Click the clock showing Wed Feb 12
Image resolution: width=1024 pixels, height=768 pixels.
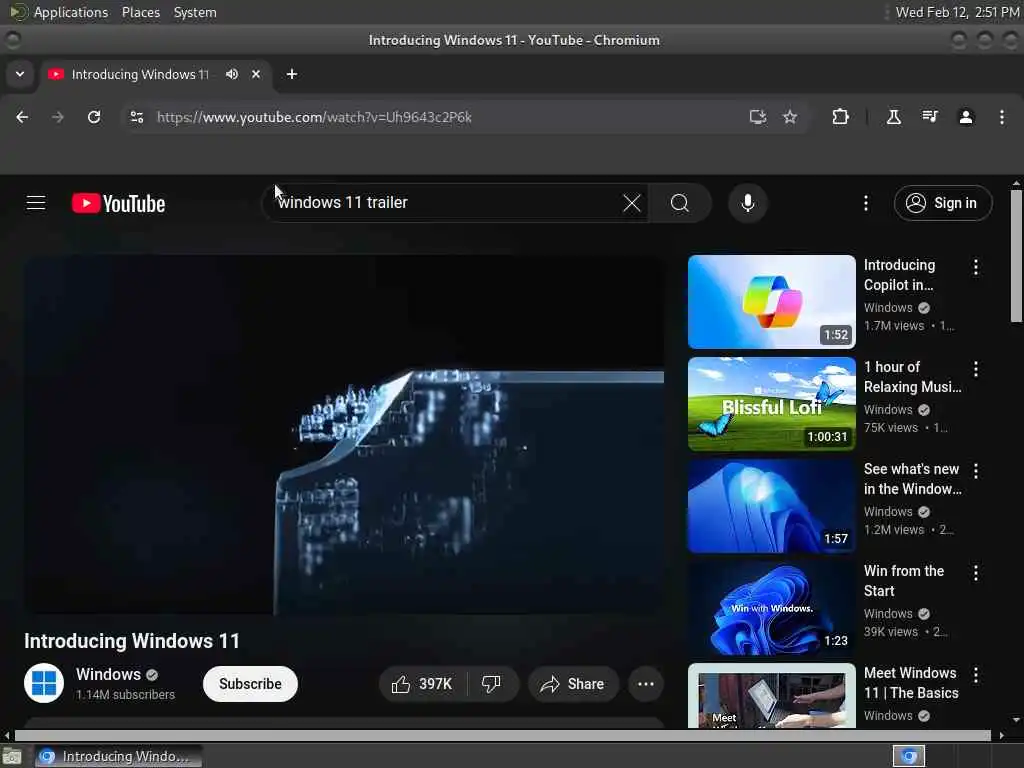(957, 12)
